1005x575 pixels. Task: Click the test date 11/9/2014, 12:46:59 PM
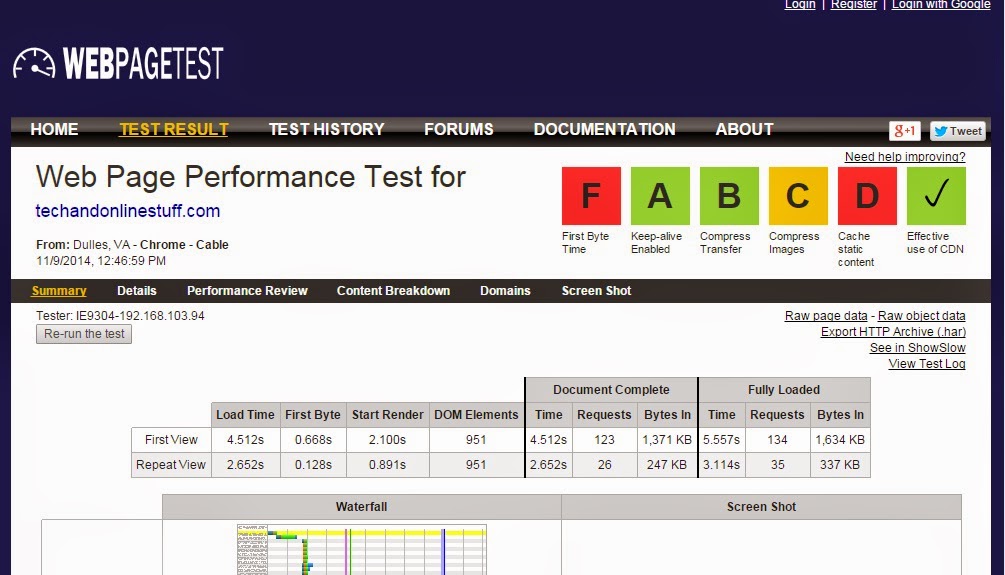(x=101, y=261)
